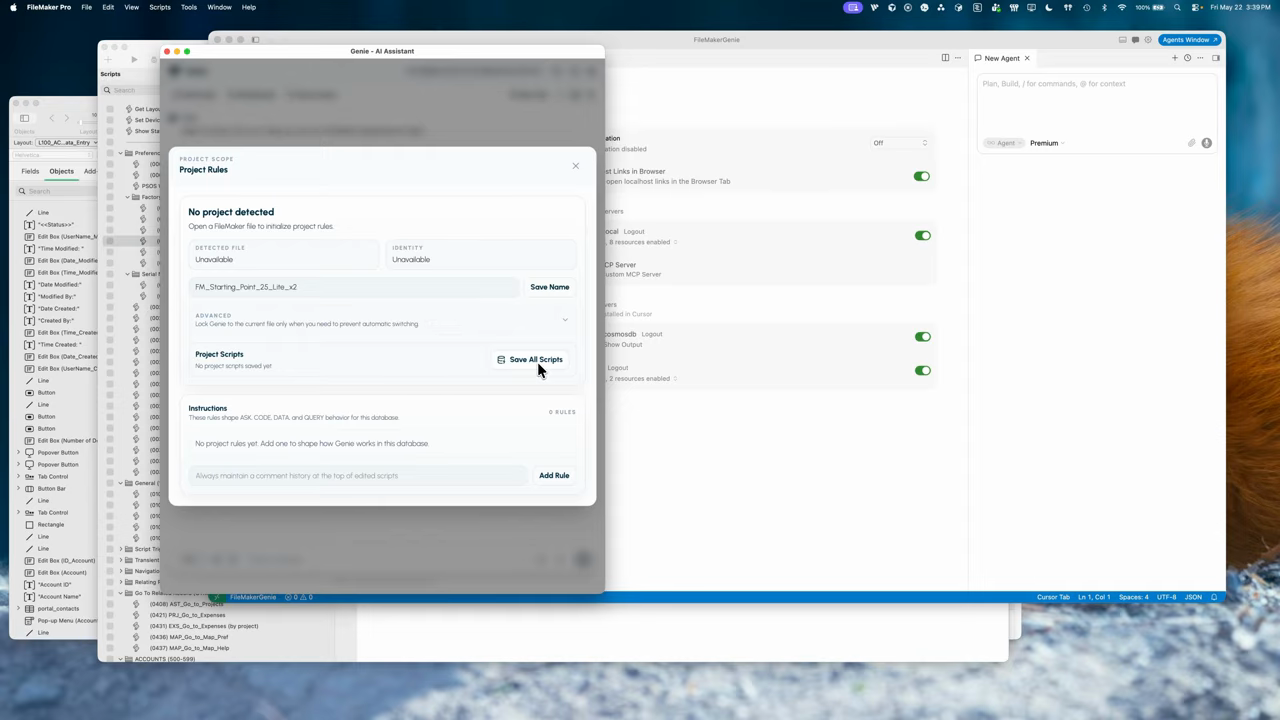Toggle the Links in Browser switch
The width and height of the screenshot is (1280, 720).
[x=922, y=176]
